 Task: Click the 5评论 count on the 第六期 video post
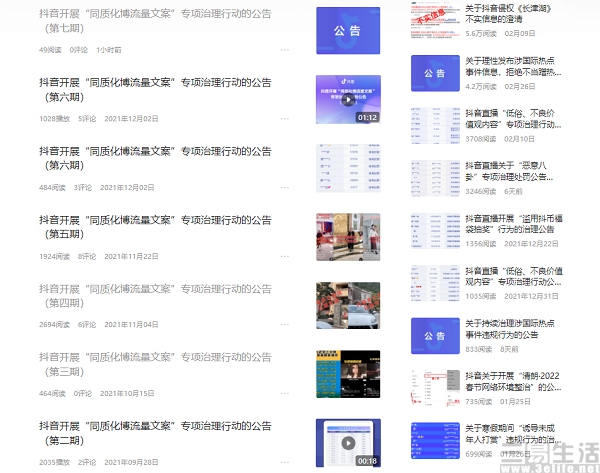87,119
